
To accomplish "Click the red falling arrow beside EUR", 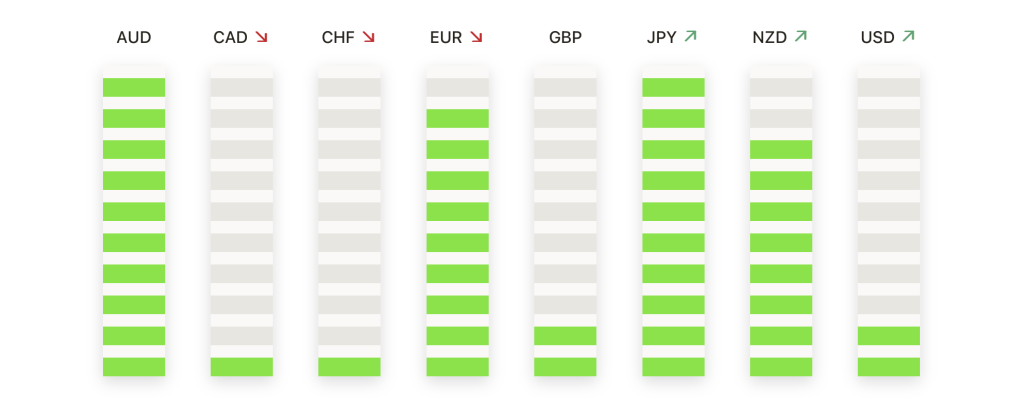I will click(476, 37).
